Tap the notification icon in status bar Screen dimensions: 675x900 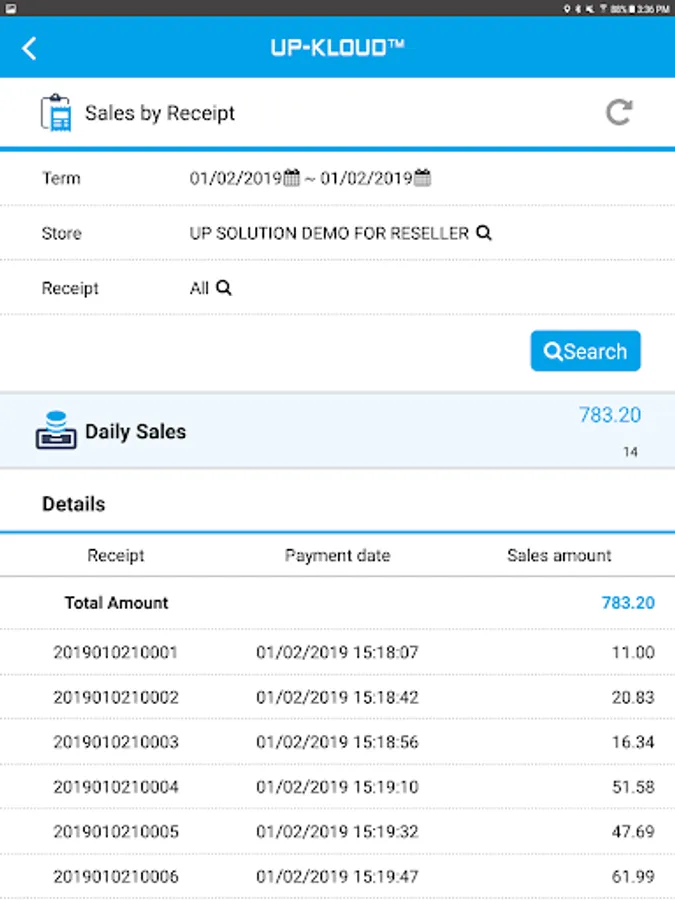10,8
